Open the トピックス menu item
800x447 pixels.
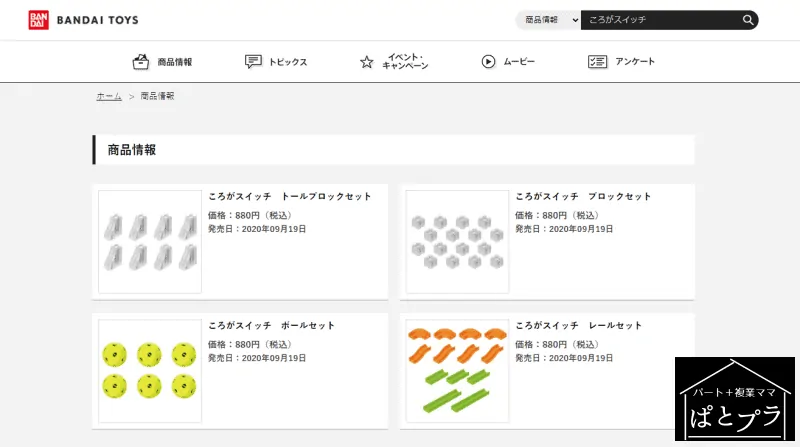[x=288, y=62]
